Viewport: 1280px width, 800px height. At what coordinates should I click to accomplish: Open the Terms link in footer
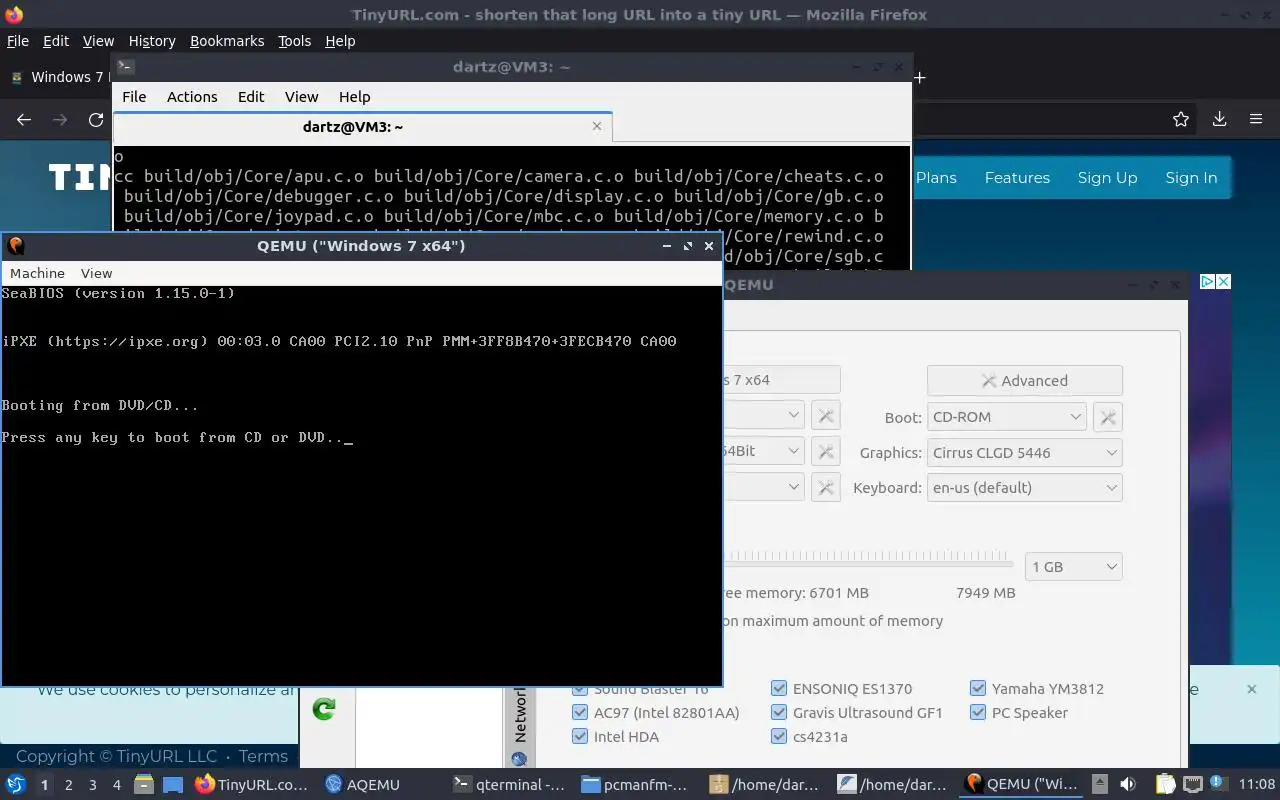click(263, 756)
